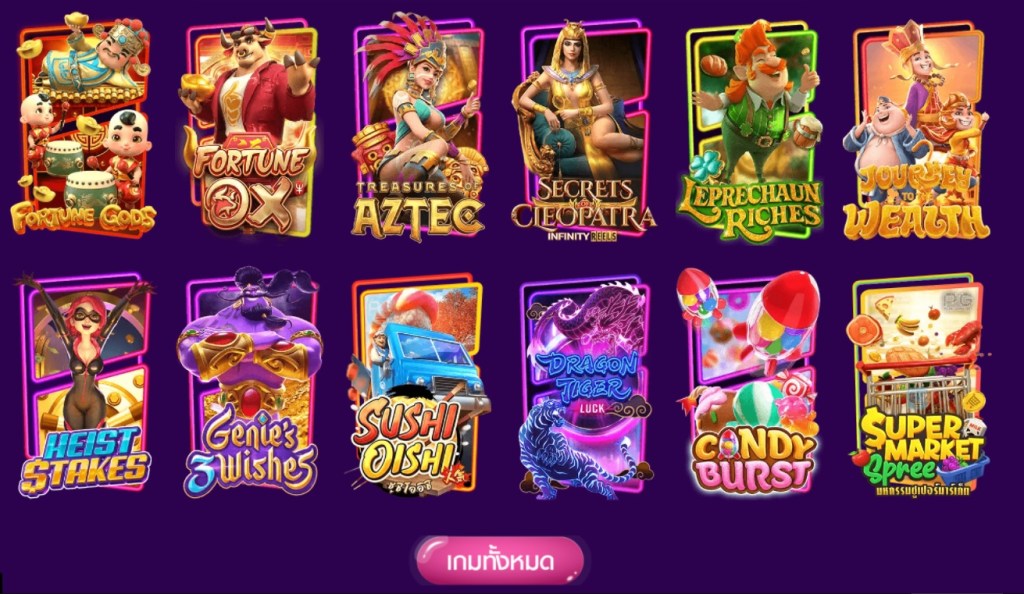Screen dimensions: 1024x594
Task: Select the Genie's 3 Wishes game
Action: tap(251, 383)
